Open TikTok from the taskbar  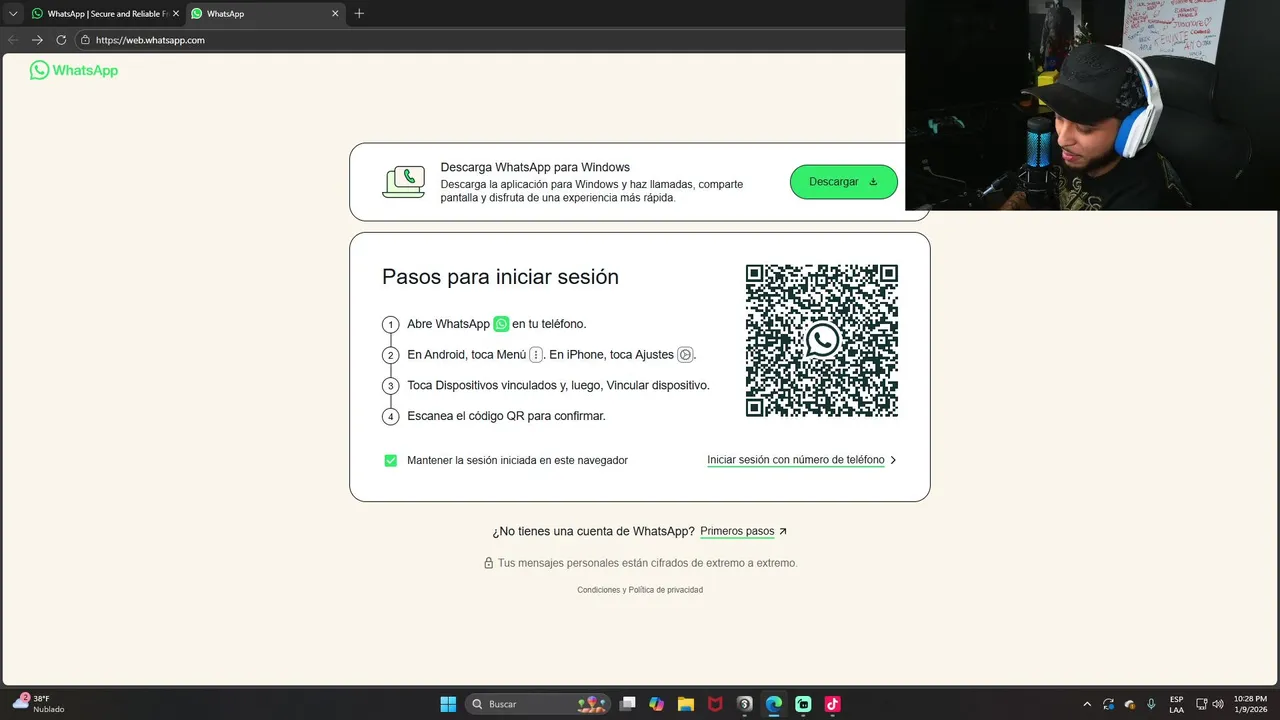click(x=832, y=704)
